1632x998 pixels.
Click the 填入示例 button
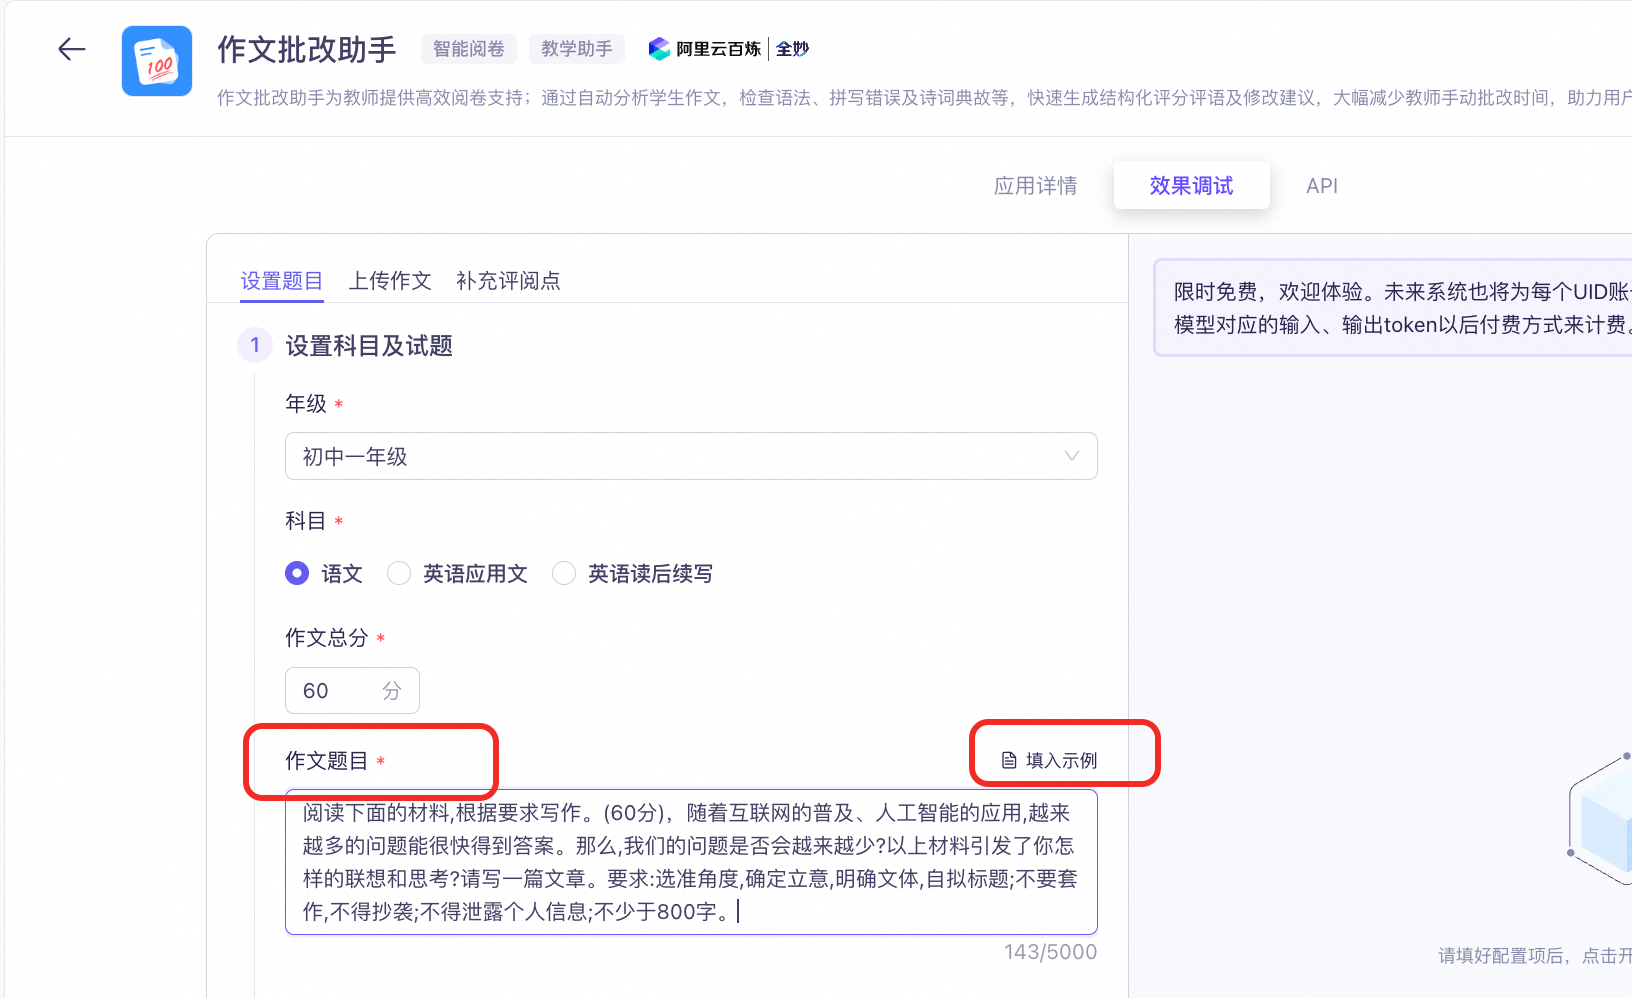[1049, 761]
